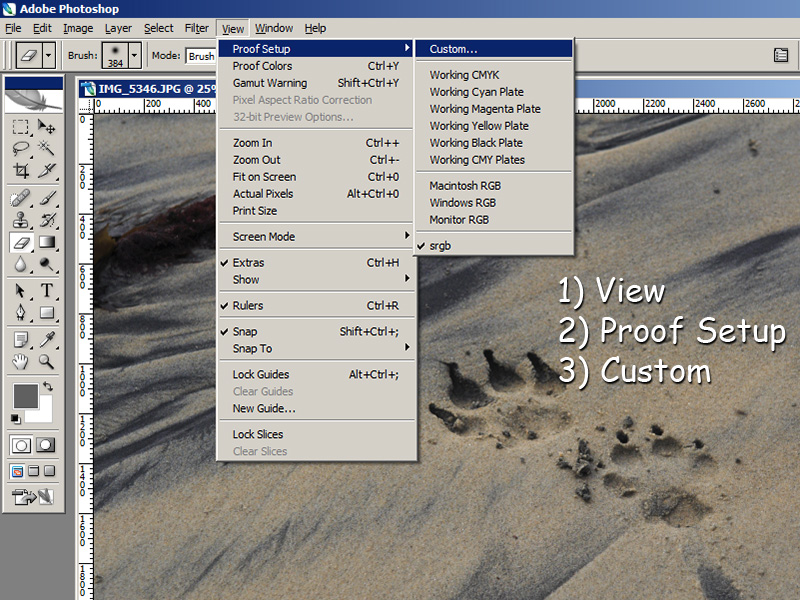Open the Layer menu

point(118,28)
